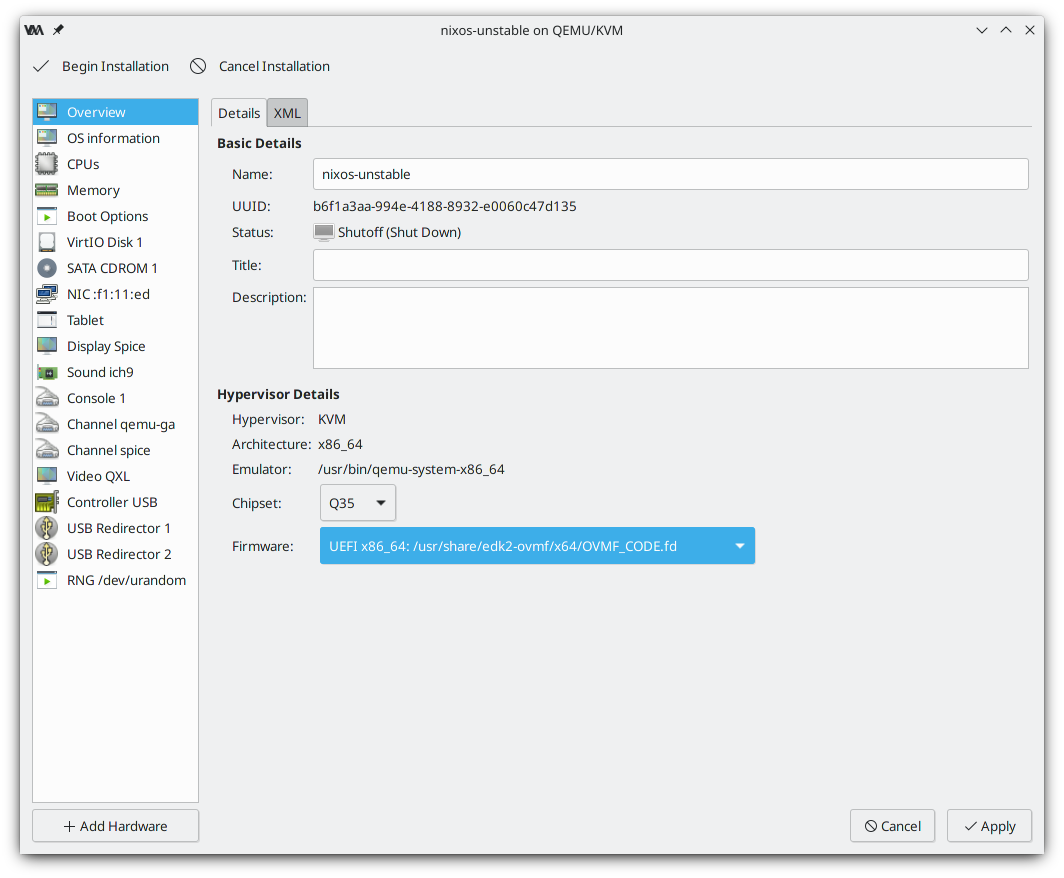Click the Controller USB icon

click(x=47, y=502)
